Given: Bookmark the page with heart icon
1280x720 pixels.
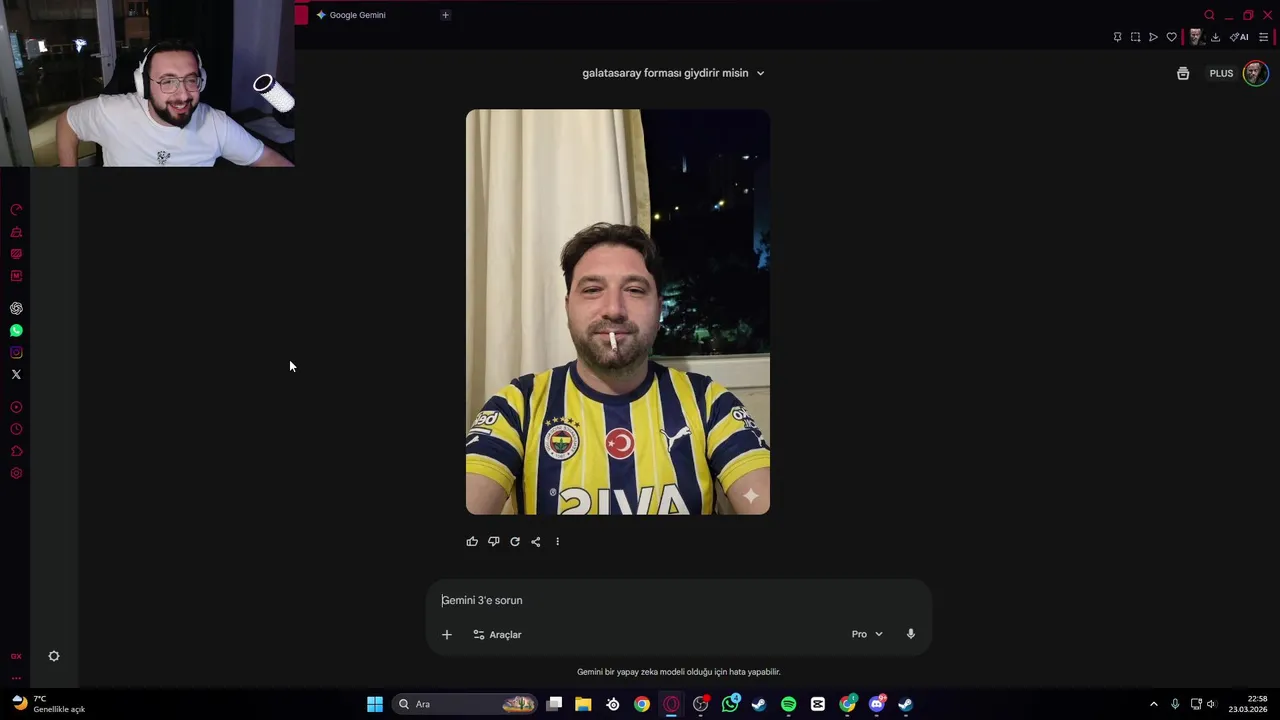Looking at the screenshot, I should tap(1171, 37).
